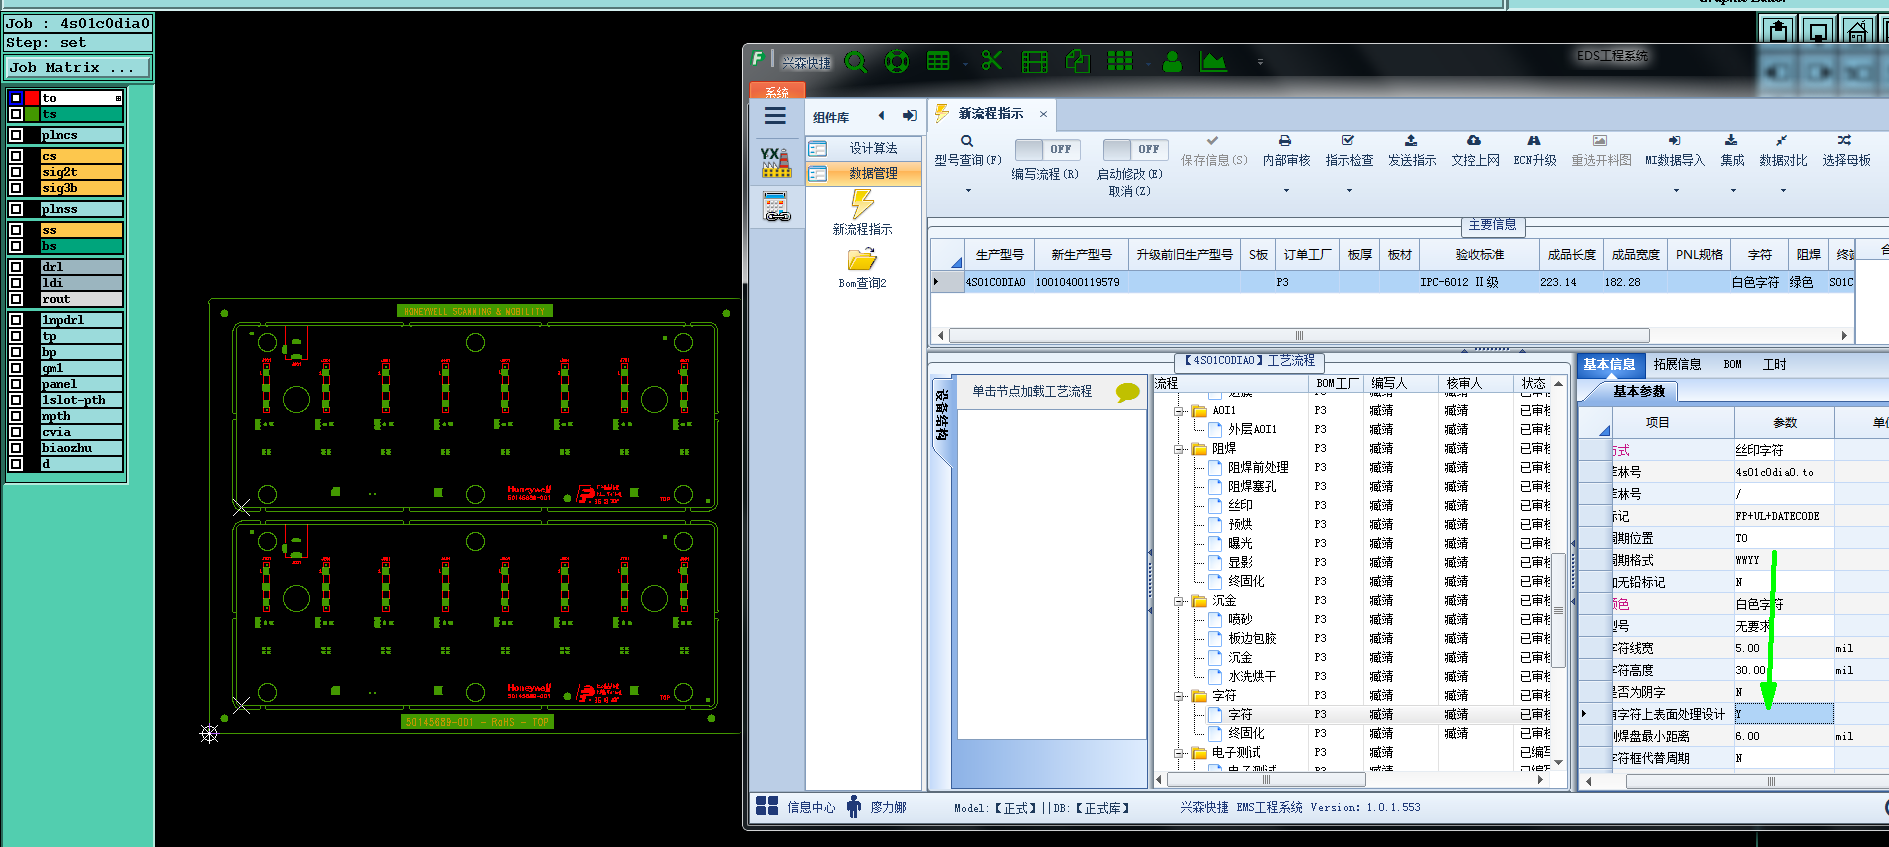This screenshot has width=1889, height=847.
Task: Click 内部审核 printer icon
Action: click(1285, 141)
